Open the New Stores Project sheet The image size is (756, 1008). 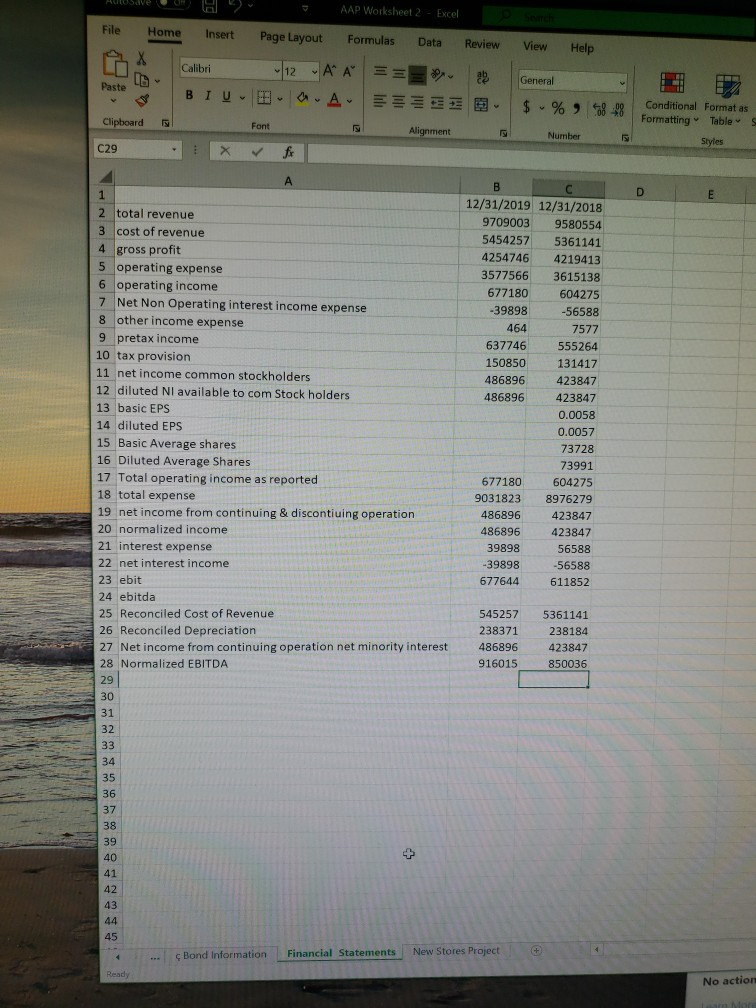pyautogui.click(x=456, y=951)
